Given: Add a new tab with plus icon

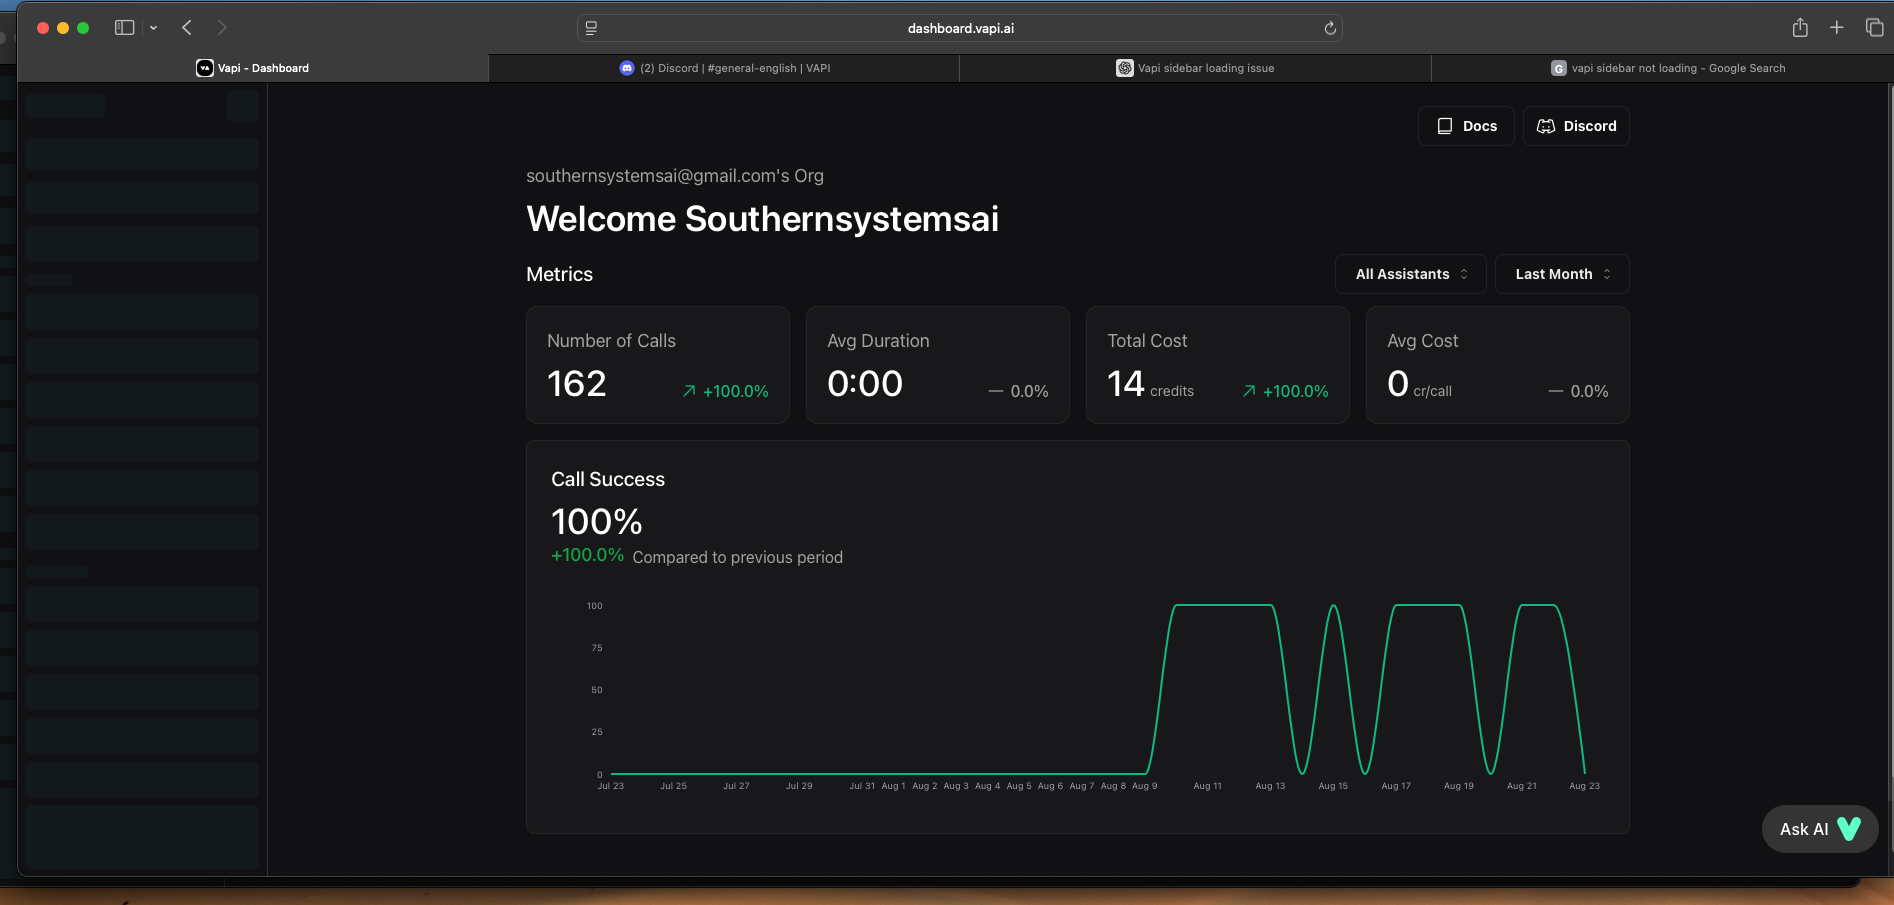Looking at the screenshot, I should click(1836, 28).
